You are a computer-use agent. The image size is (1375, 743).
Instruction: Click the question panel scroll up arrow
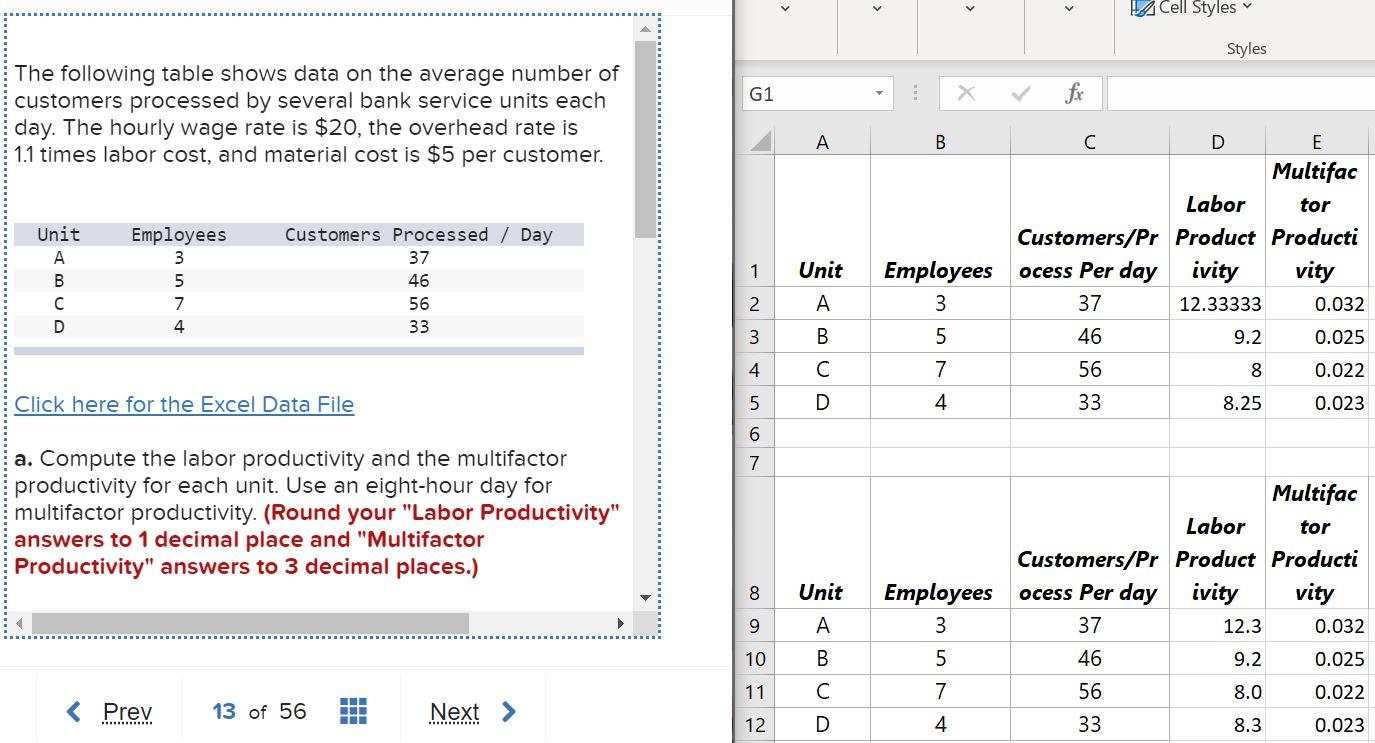click(x=645, y=29)
